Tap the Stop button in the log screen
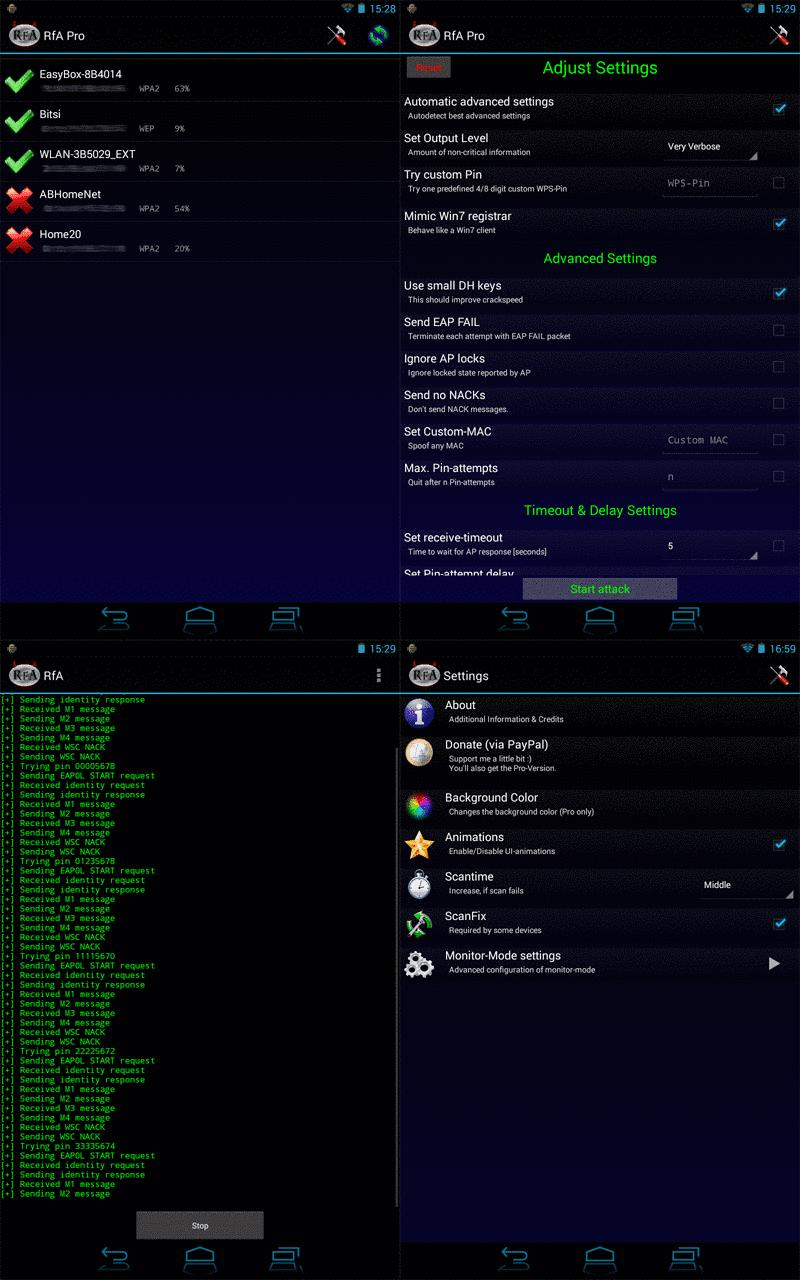Viewport: 800px width, 1280px height. click(200, 1225)
